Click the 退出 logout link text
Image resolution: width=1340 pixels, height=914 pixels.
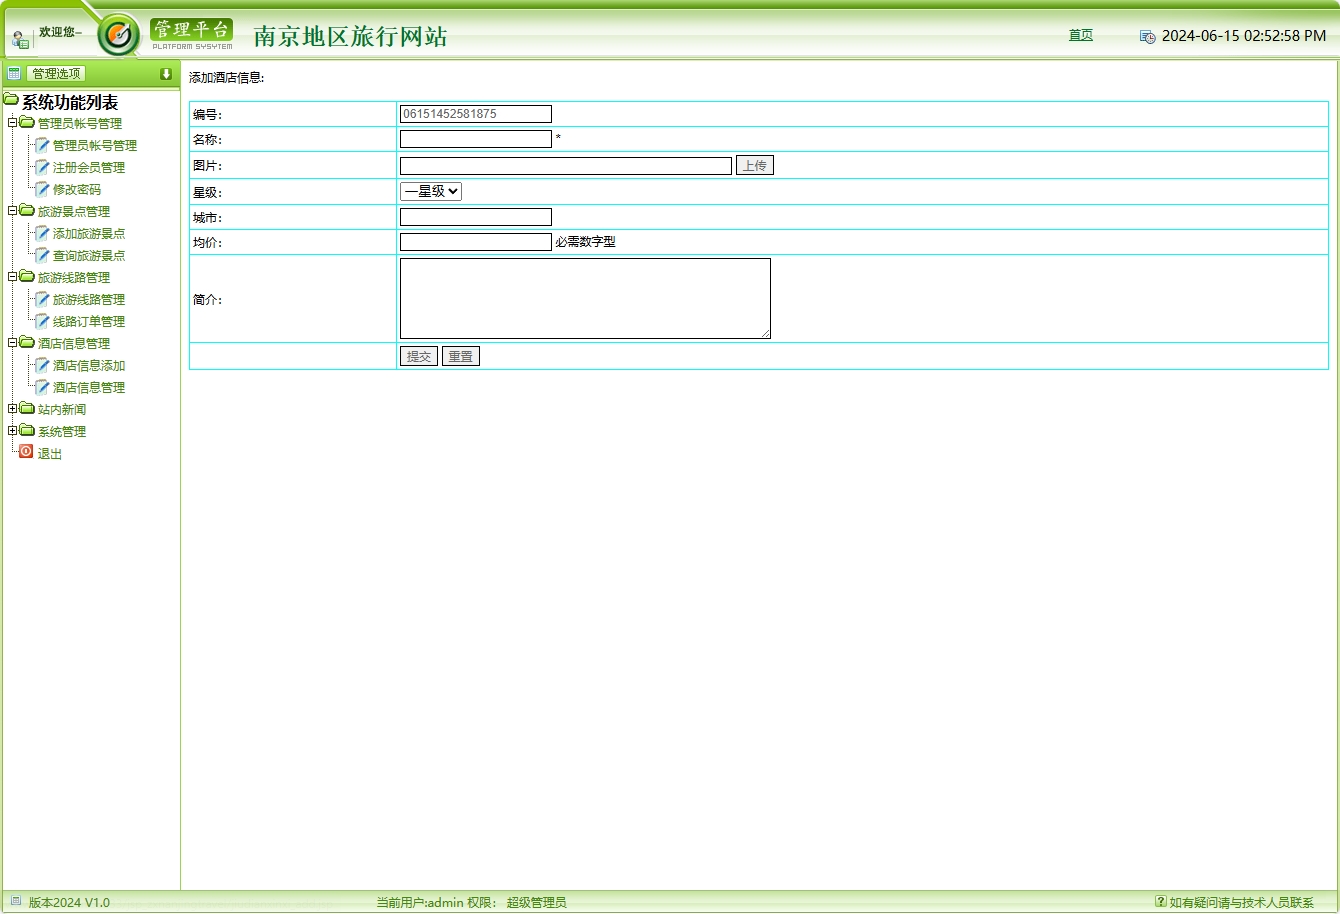tap(50, 454)
